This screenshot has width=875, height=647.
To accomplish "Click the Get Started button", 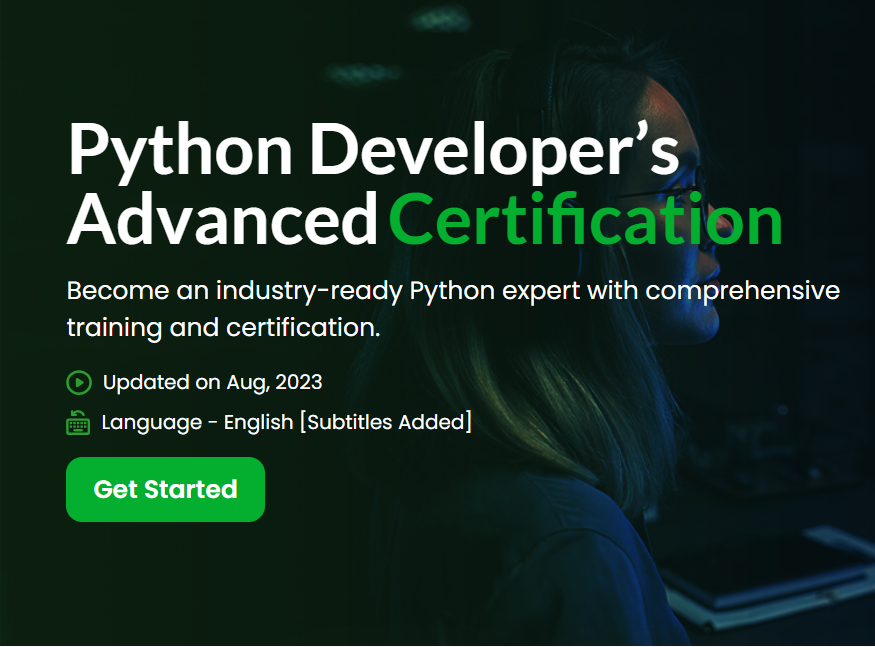I will click(x=165, y=490).
